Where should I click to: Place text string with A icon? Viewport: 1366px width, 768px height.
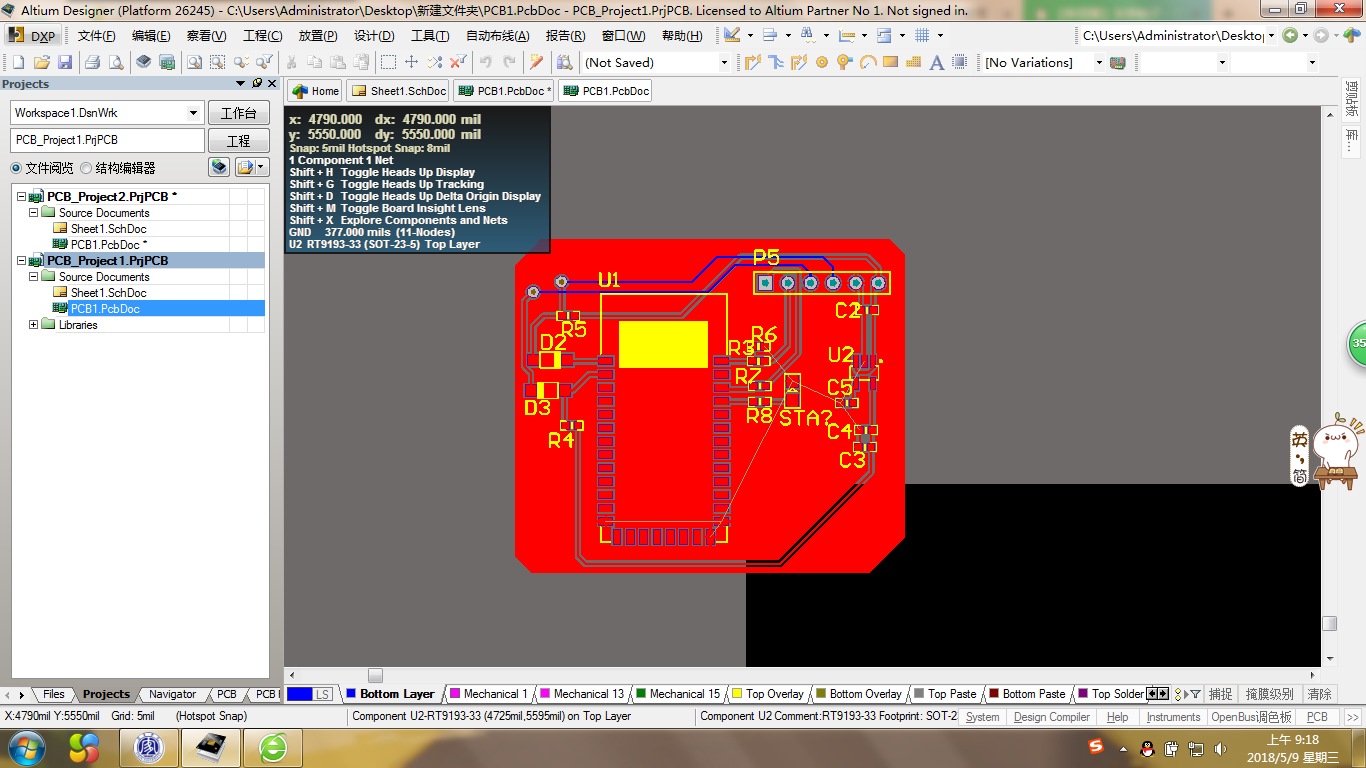tap(937, 62)
